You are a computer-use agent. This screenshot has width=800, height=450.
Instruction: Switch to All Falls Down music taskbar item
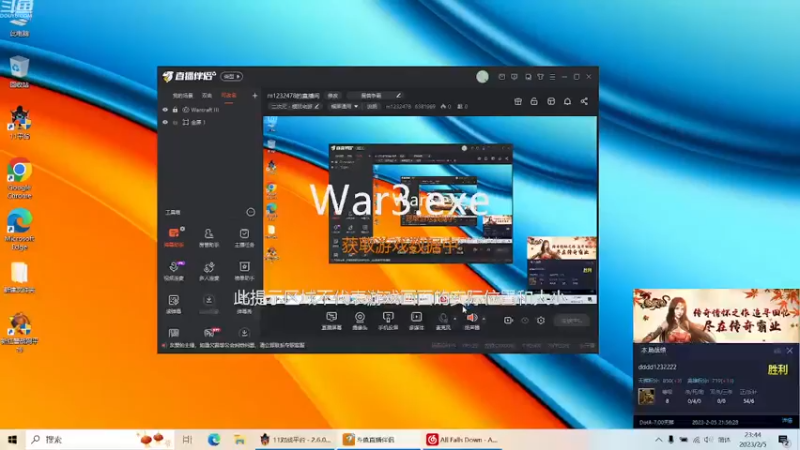coord(464,439)
